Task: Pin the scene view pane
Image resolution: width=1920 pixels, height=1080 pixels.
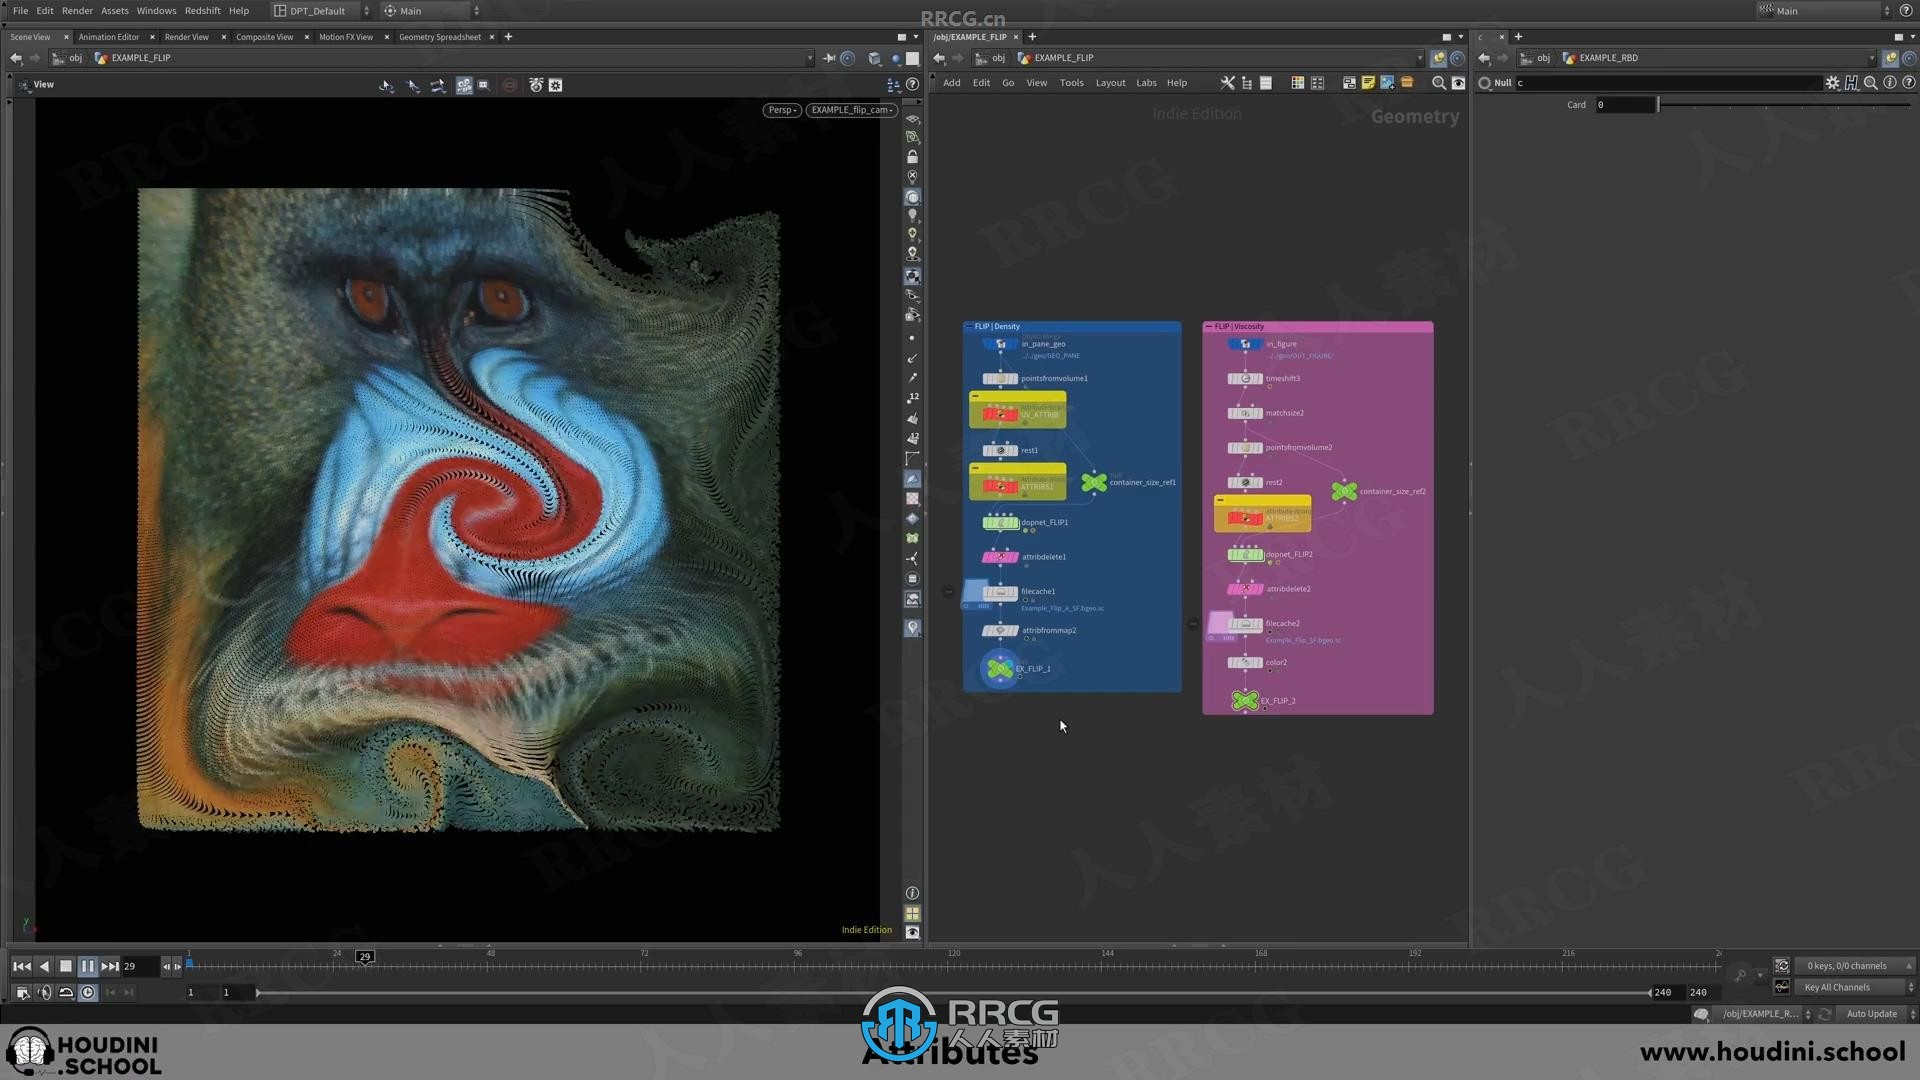Action: click(829, 58)
